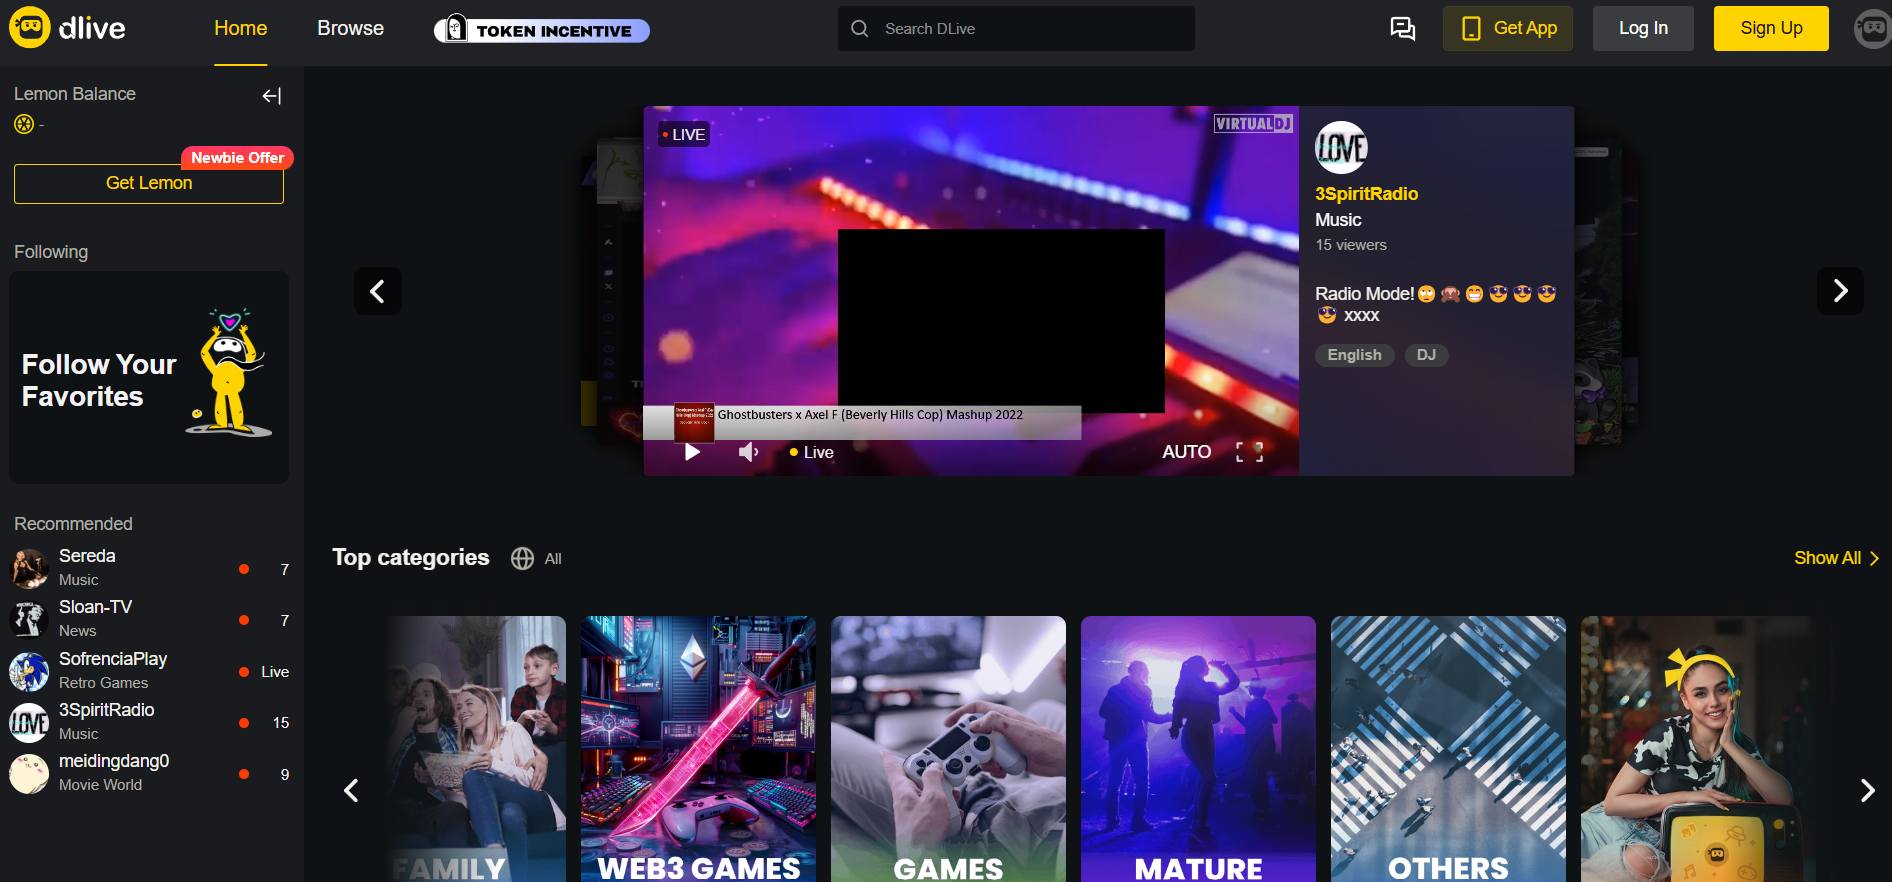
Task: Enter fullscreen on the player
Action: click(1249, 452)
